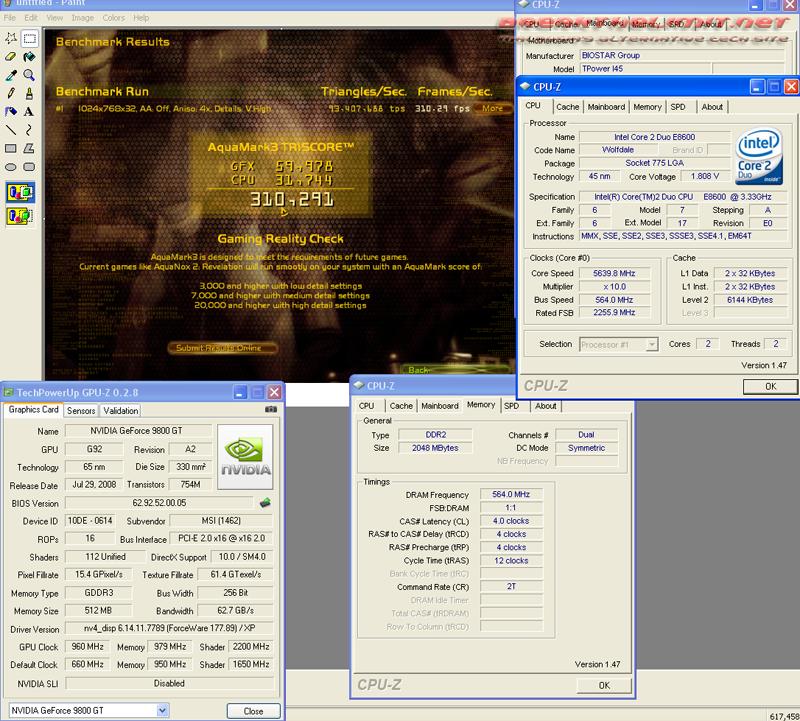Screen dimensions: 800x721
Task: Select the Graphics Card tab in GPU-Z
Action: (x=34, y=410)
